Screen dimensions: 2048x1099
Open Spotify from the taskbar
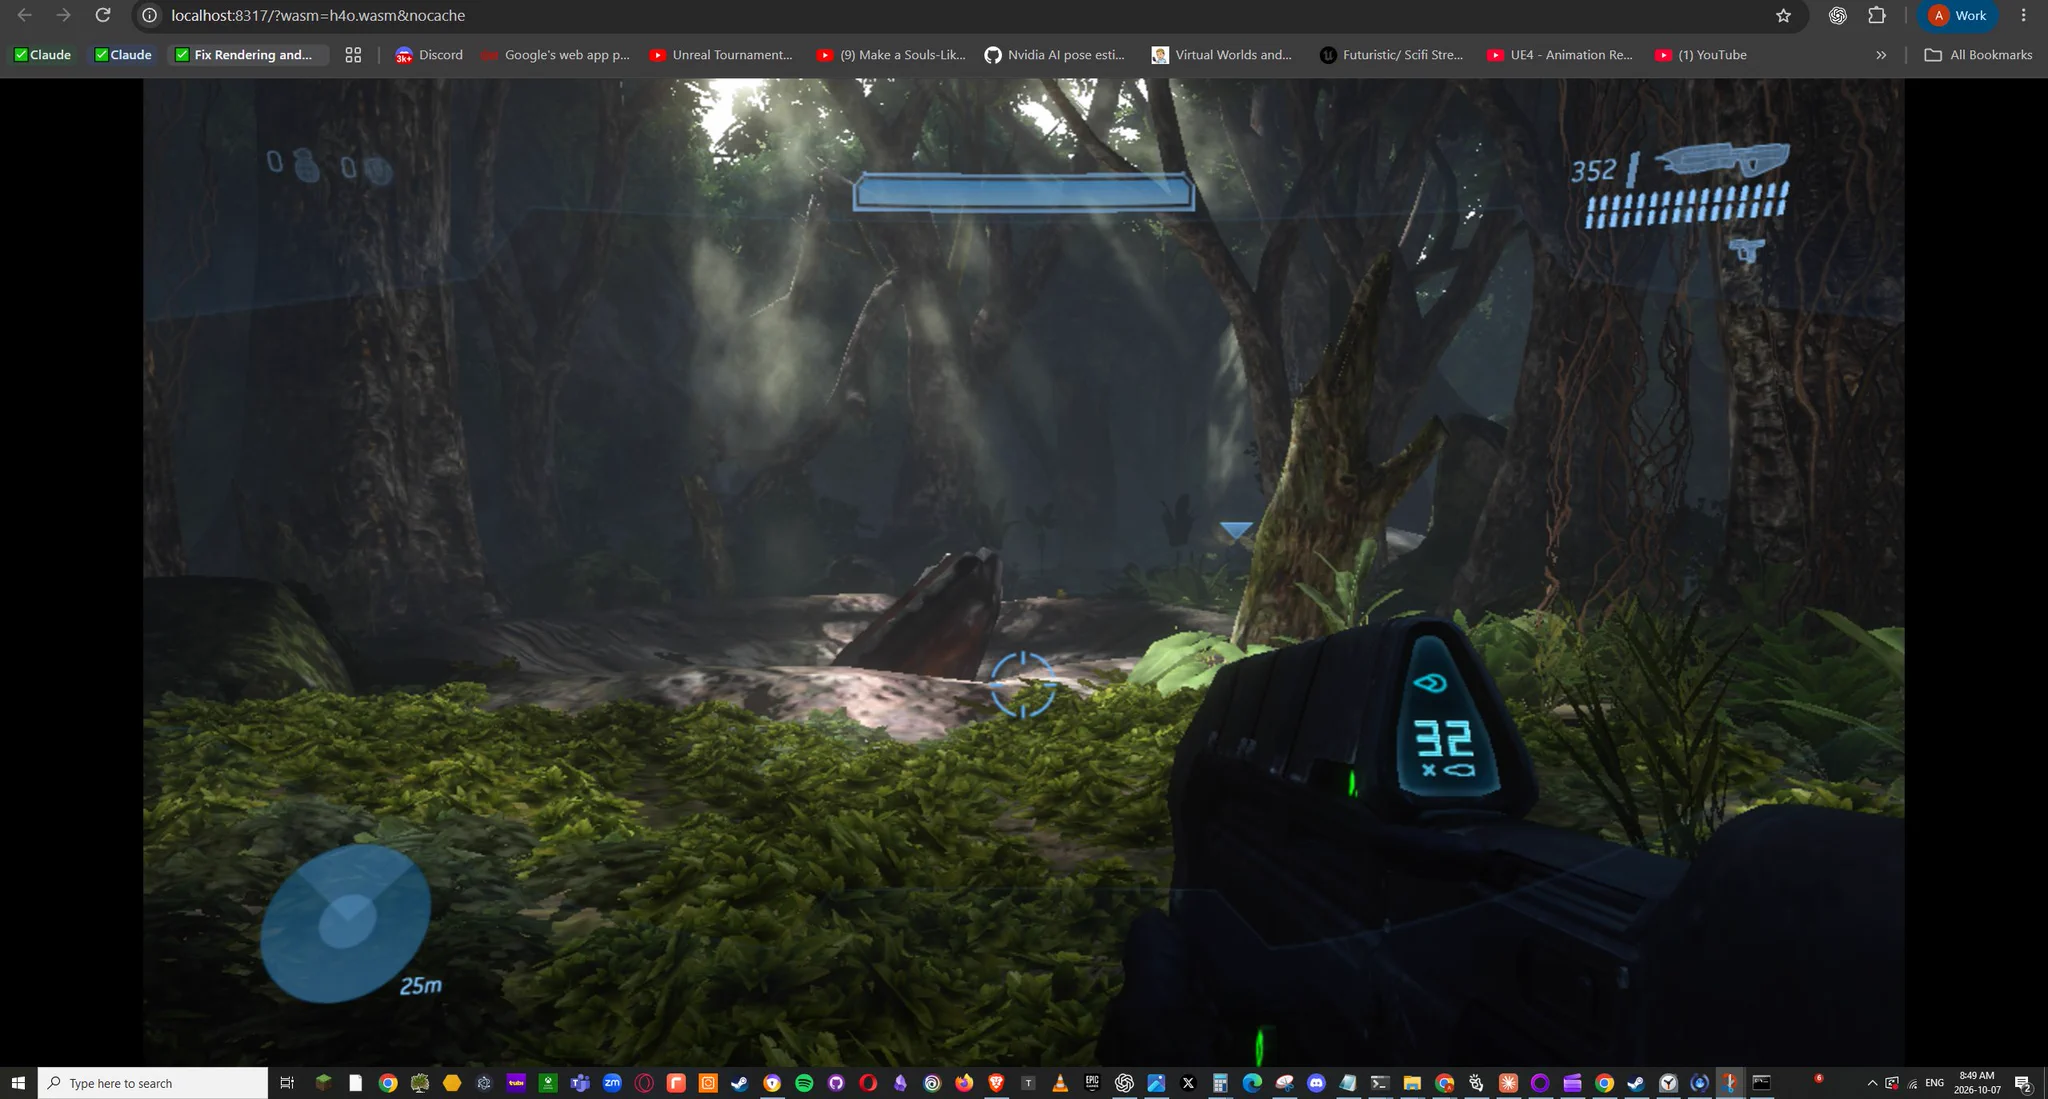pos(804,1083)
